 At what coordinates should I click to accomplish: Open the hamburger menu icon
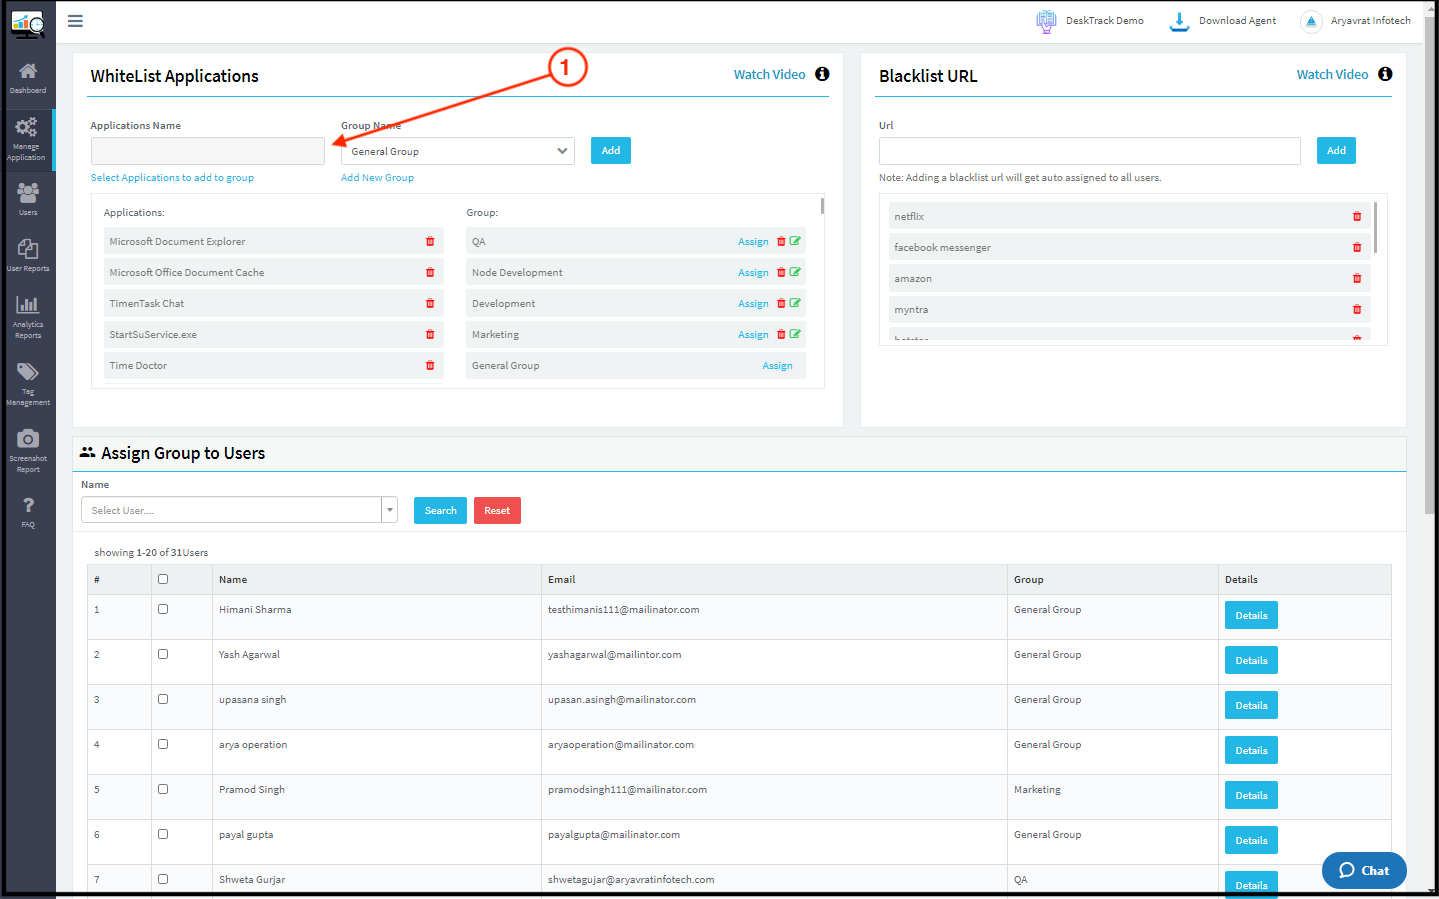pyautogui.click(x=75, y=21)
